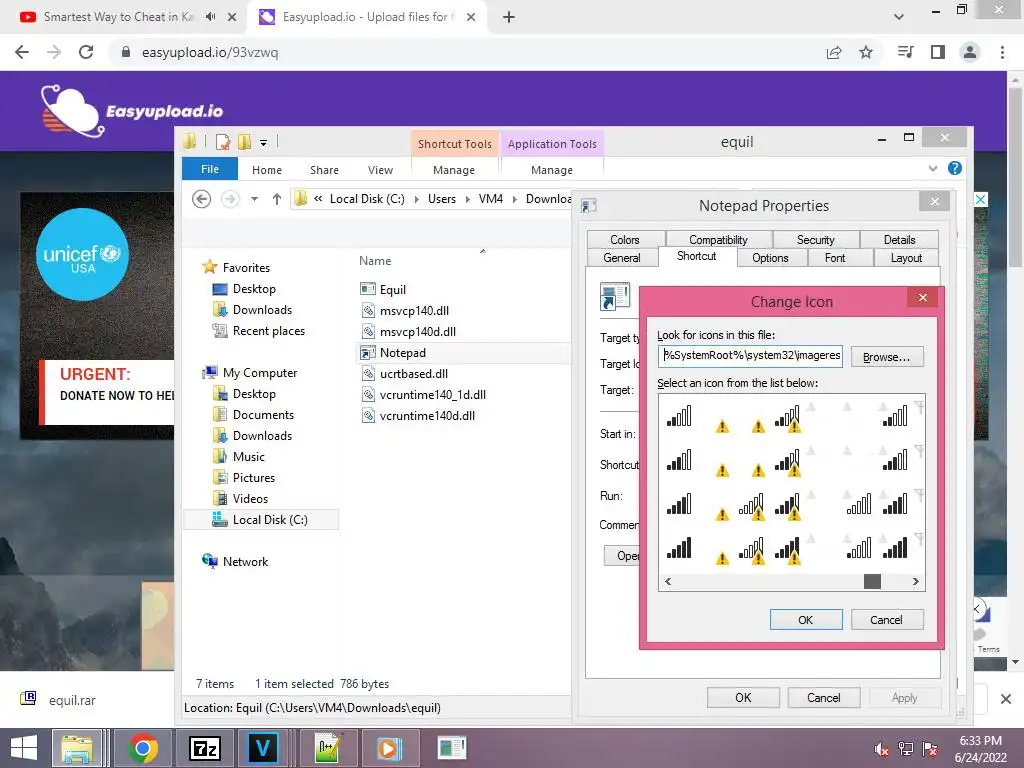Open File Explorer from taskbar
The height and width of the screenshot is (768, 1024).
click(x=77, y=748)
